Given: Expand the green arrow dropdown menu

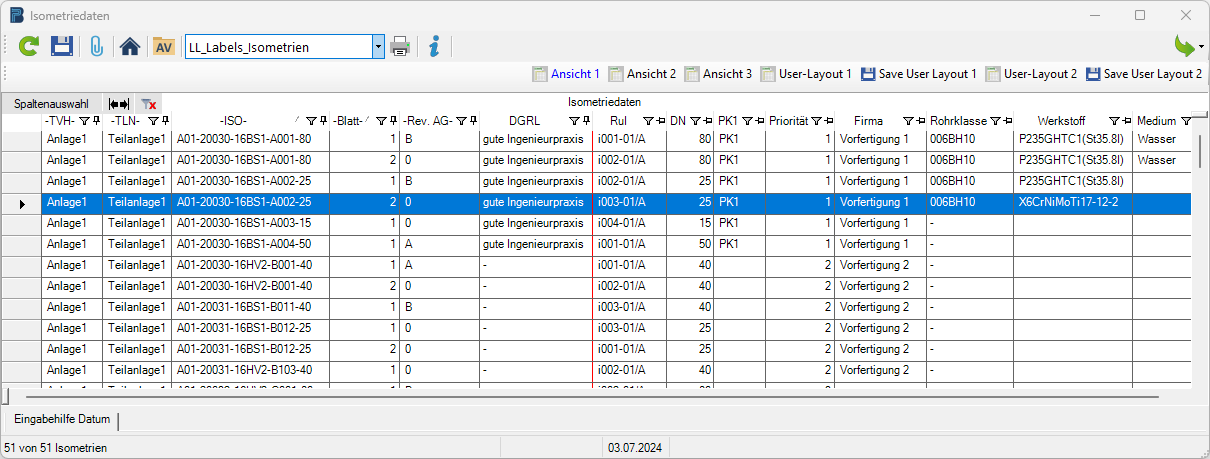Looking at the screenshot, I should coord(1201,47).
